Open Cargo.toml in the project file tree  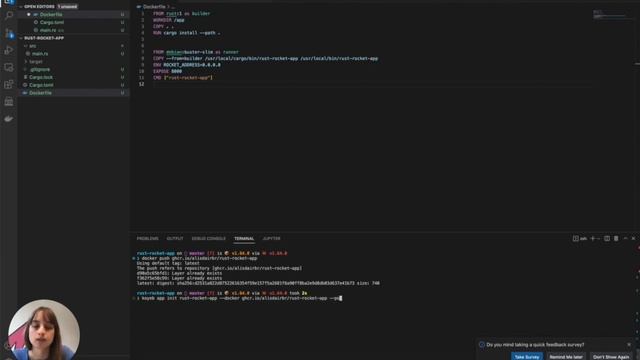click(73, 85)
